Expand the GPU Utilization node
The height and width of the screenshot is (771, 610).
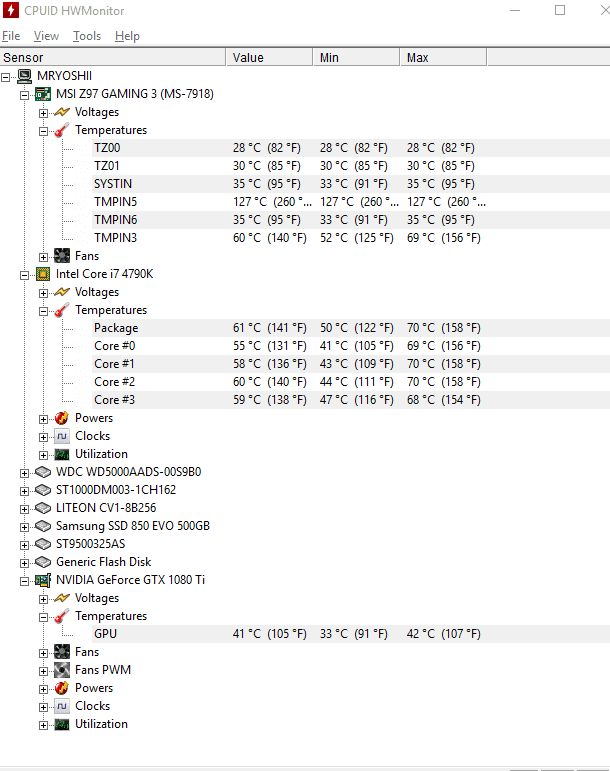(x=43, y=725)
